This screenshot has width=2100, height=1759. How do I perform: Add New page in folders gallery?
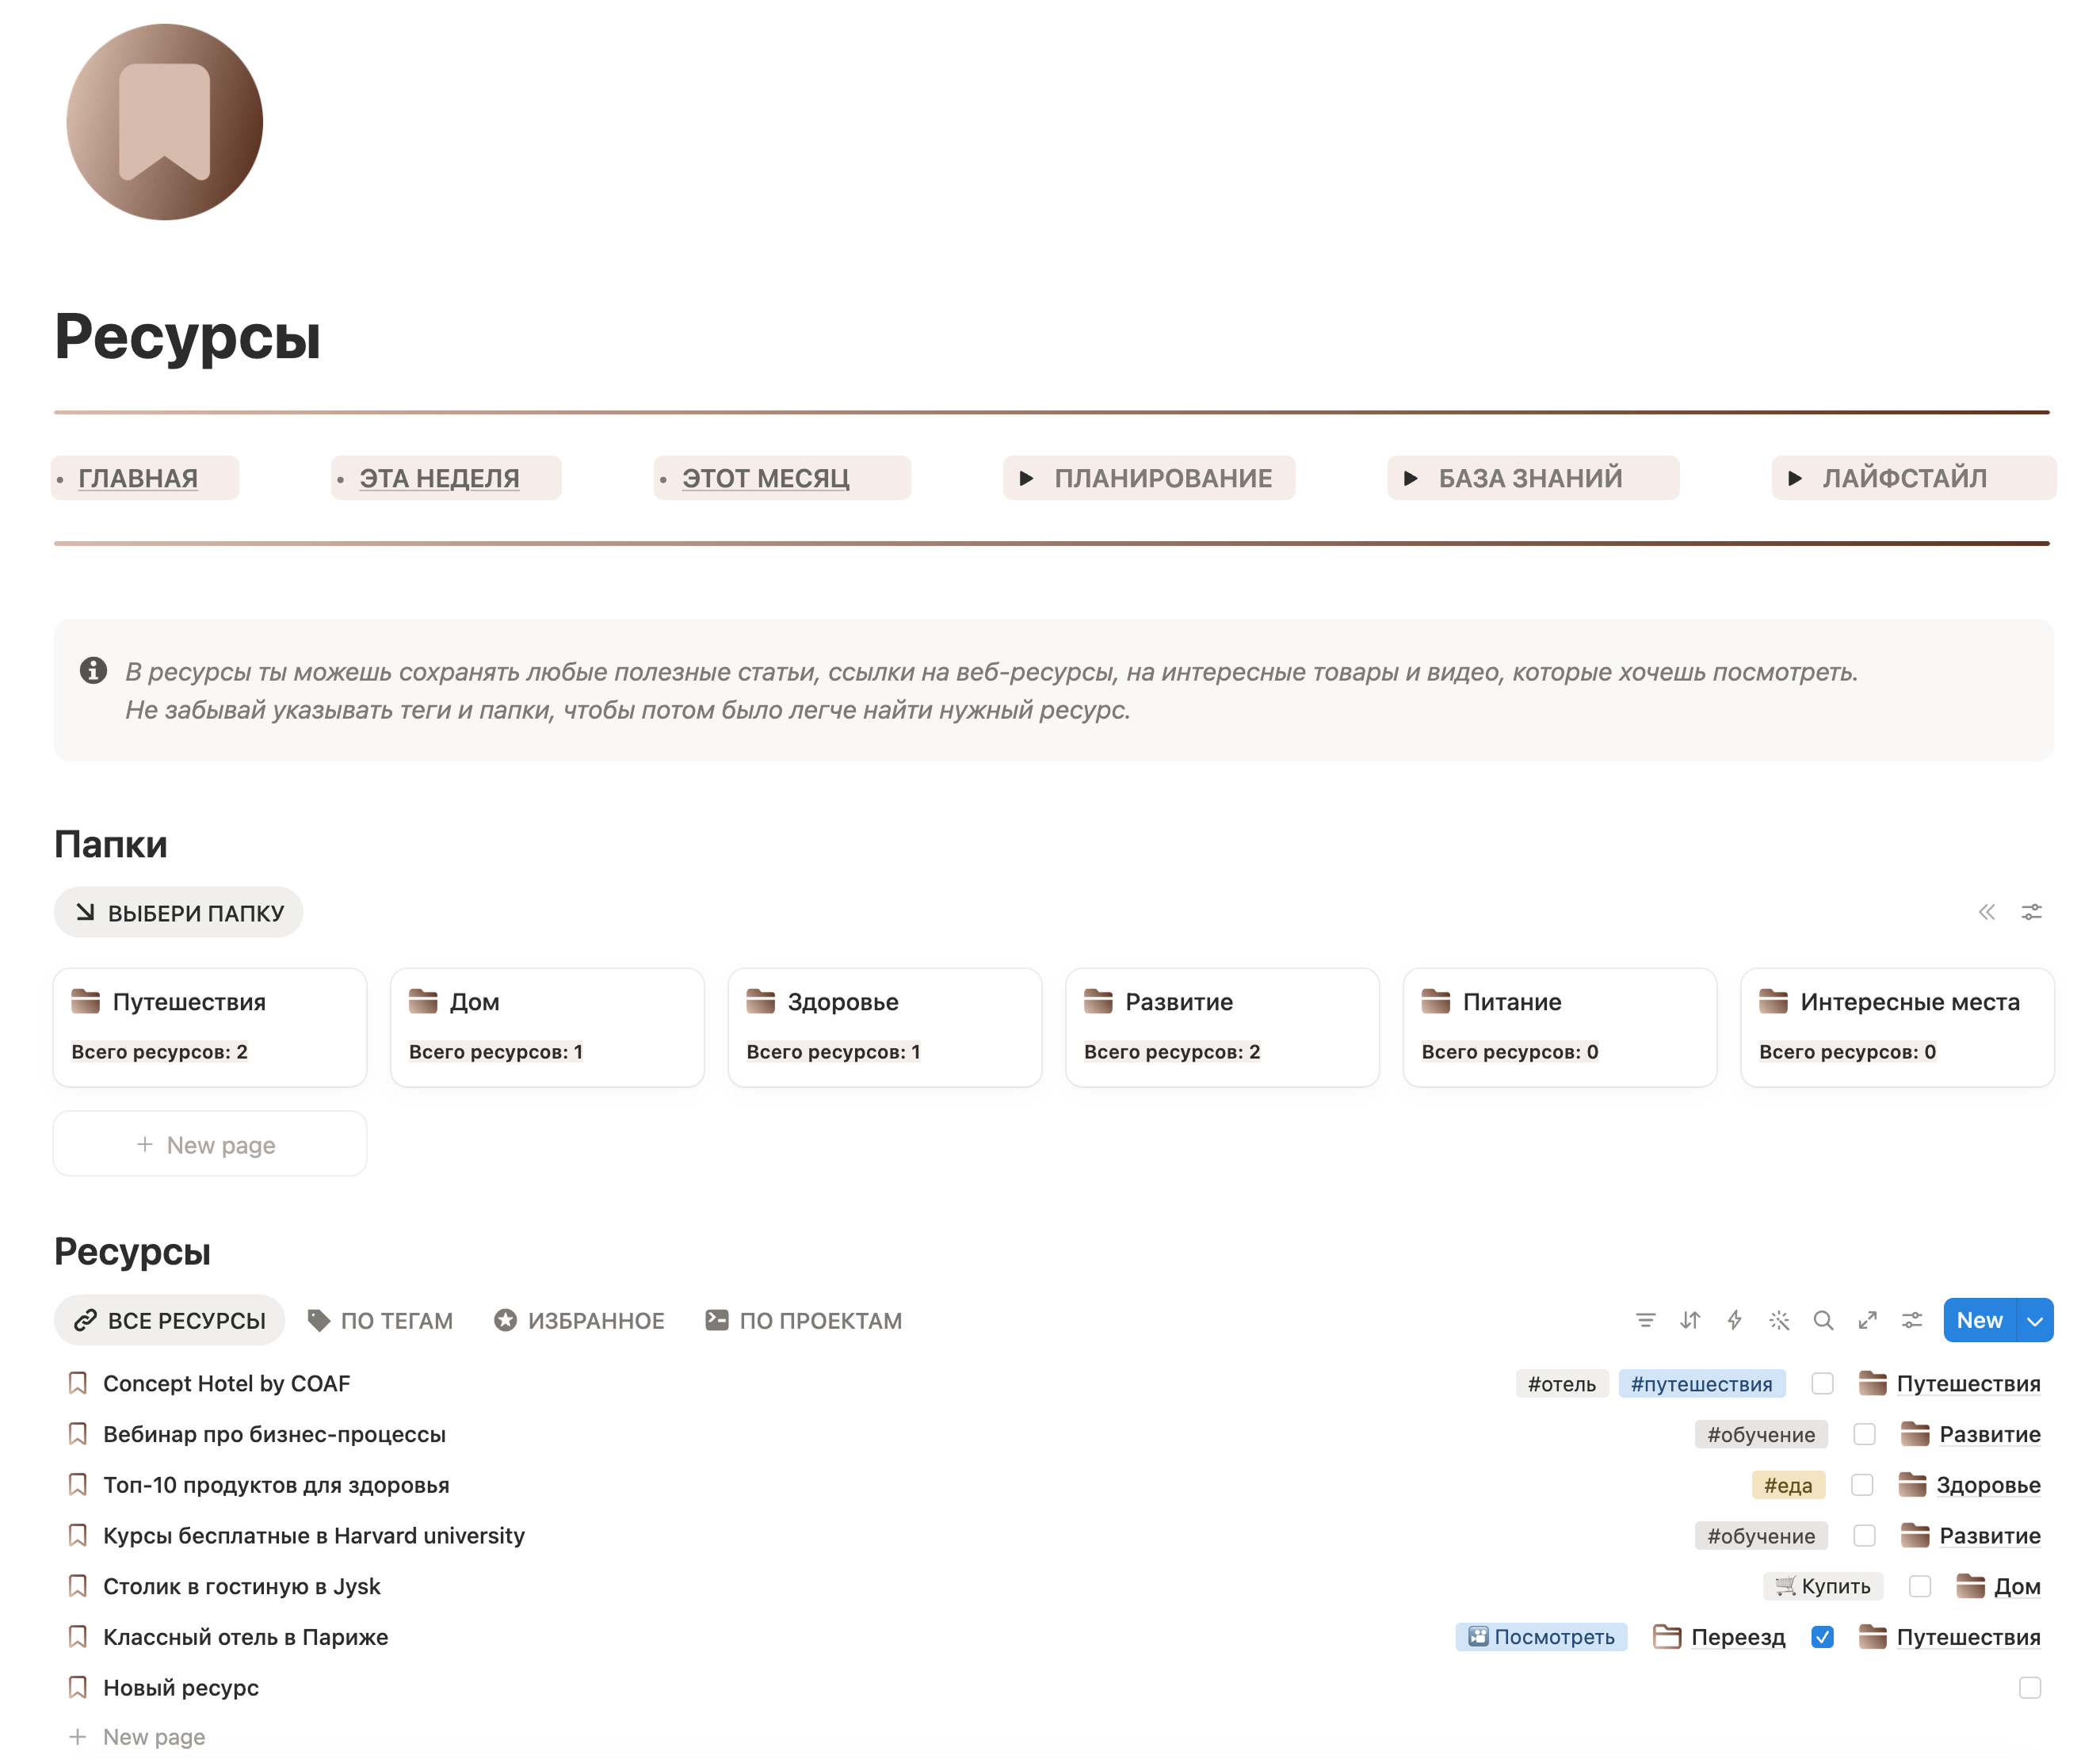pyautogui.click(x=210, y=1144)
